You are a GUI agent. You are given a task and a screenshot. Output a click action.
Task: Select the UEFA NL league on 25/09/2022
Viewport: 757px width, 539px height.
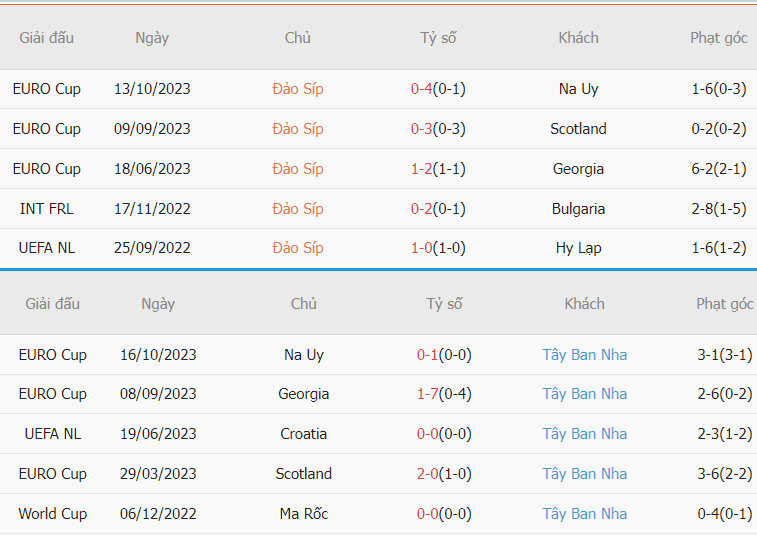pyautogui.click(x=47, y=248)
